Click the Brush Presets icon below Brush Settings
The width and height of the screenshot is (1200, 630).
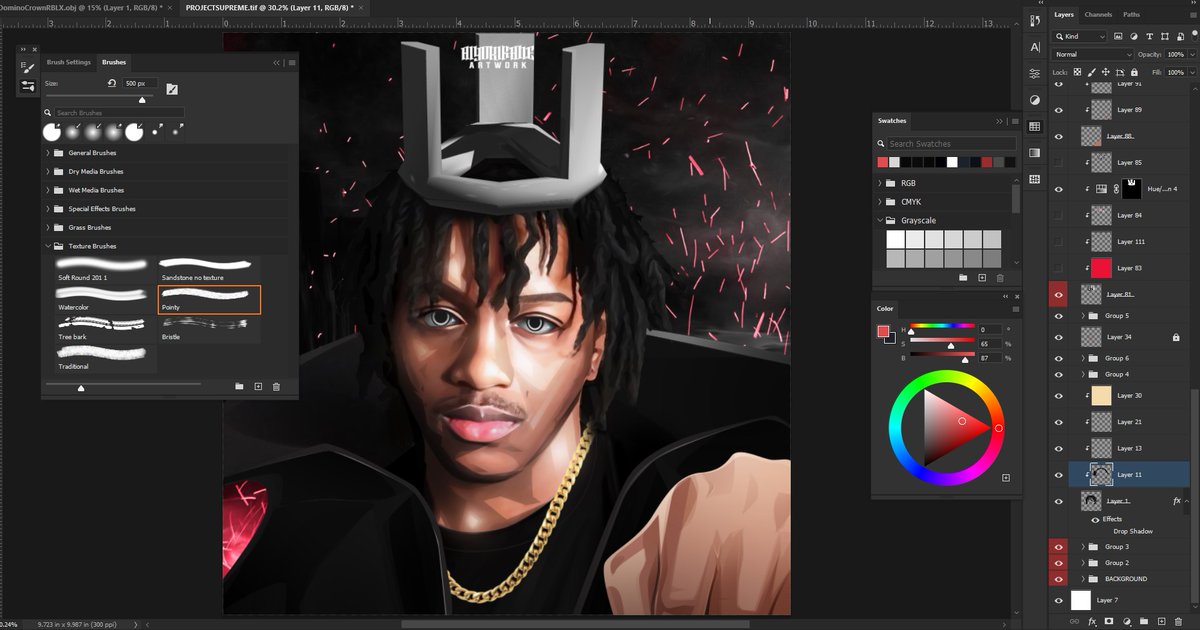click(x=27, y=87)
